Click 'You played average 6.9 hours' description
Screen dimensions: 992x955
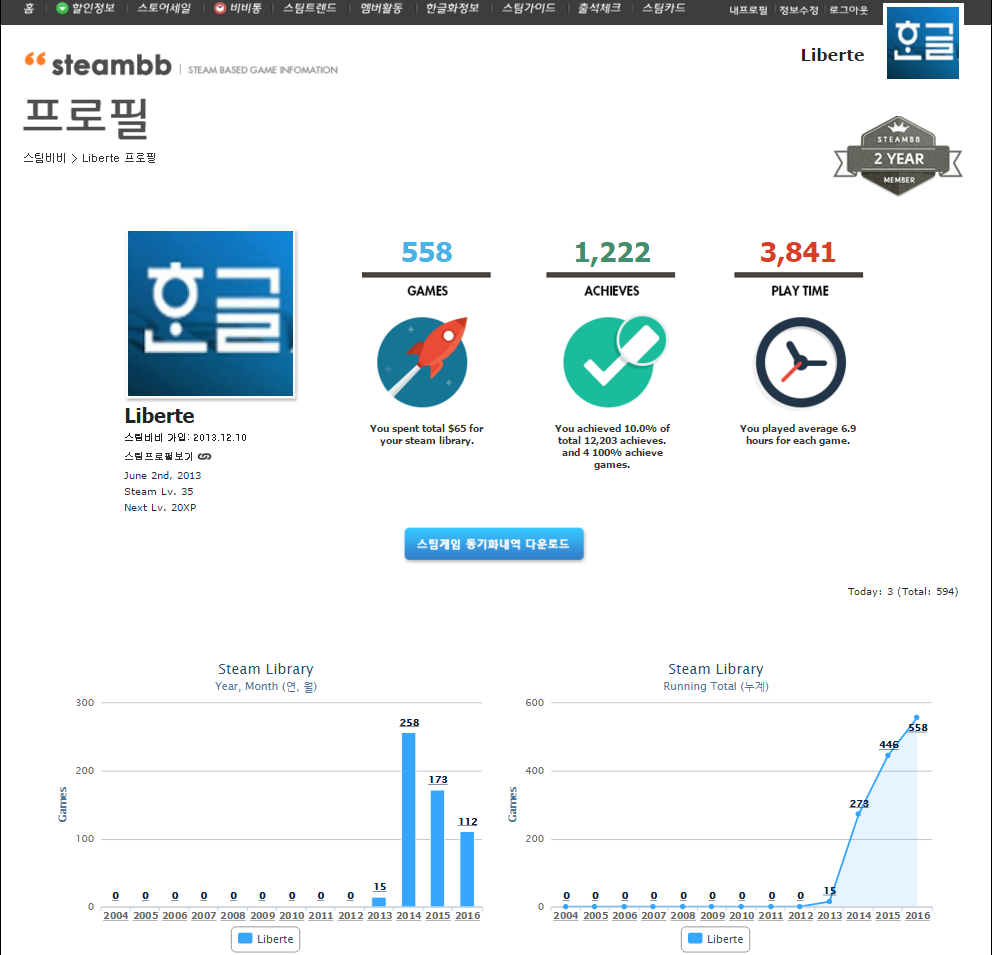pyautogui.click(x=798, y=434)
